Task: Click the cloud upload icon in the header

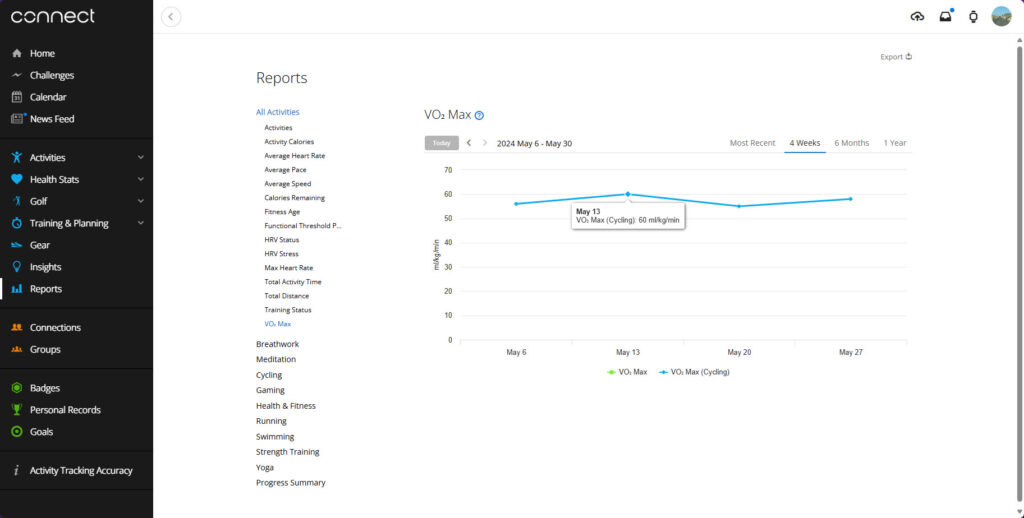Action: coord(918,17)
